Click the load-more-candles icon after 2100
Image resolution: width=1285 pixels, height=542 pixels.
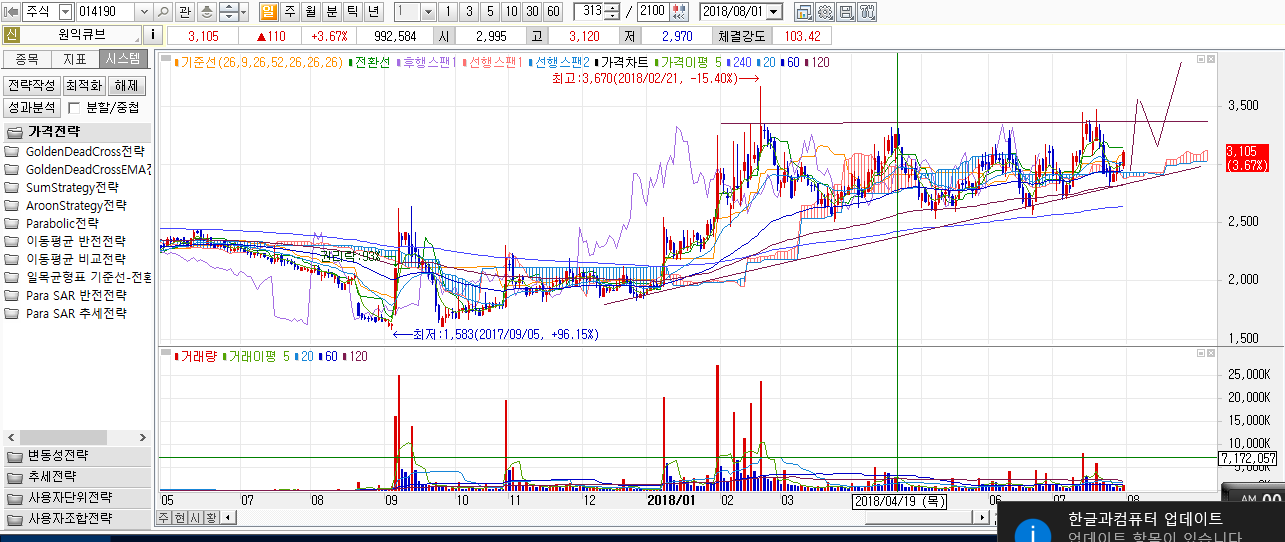click(679, 12)
